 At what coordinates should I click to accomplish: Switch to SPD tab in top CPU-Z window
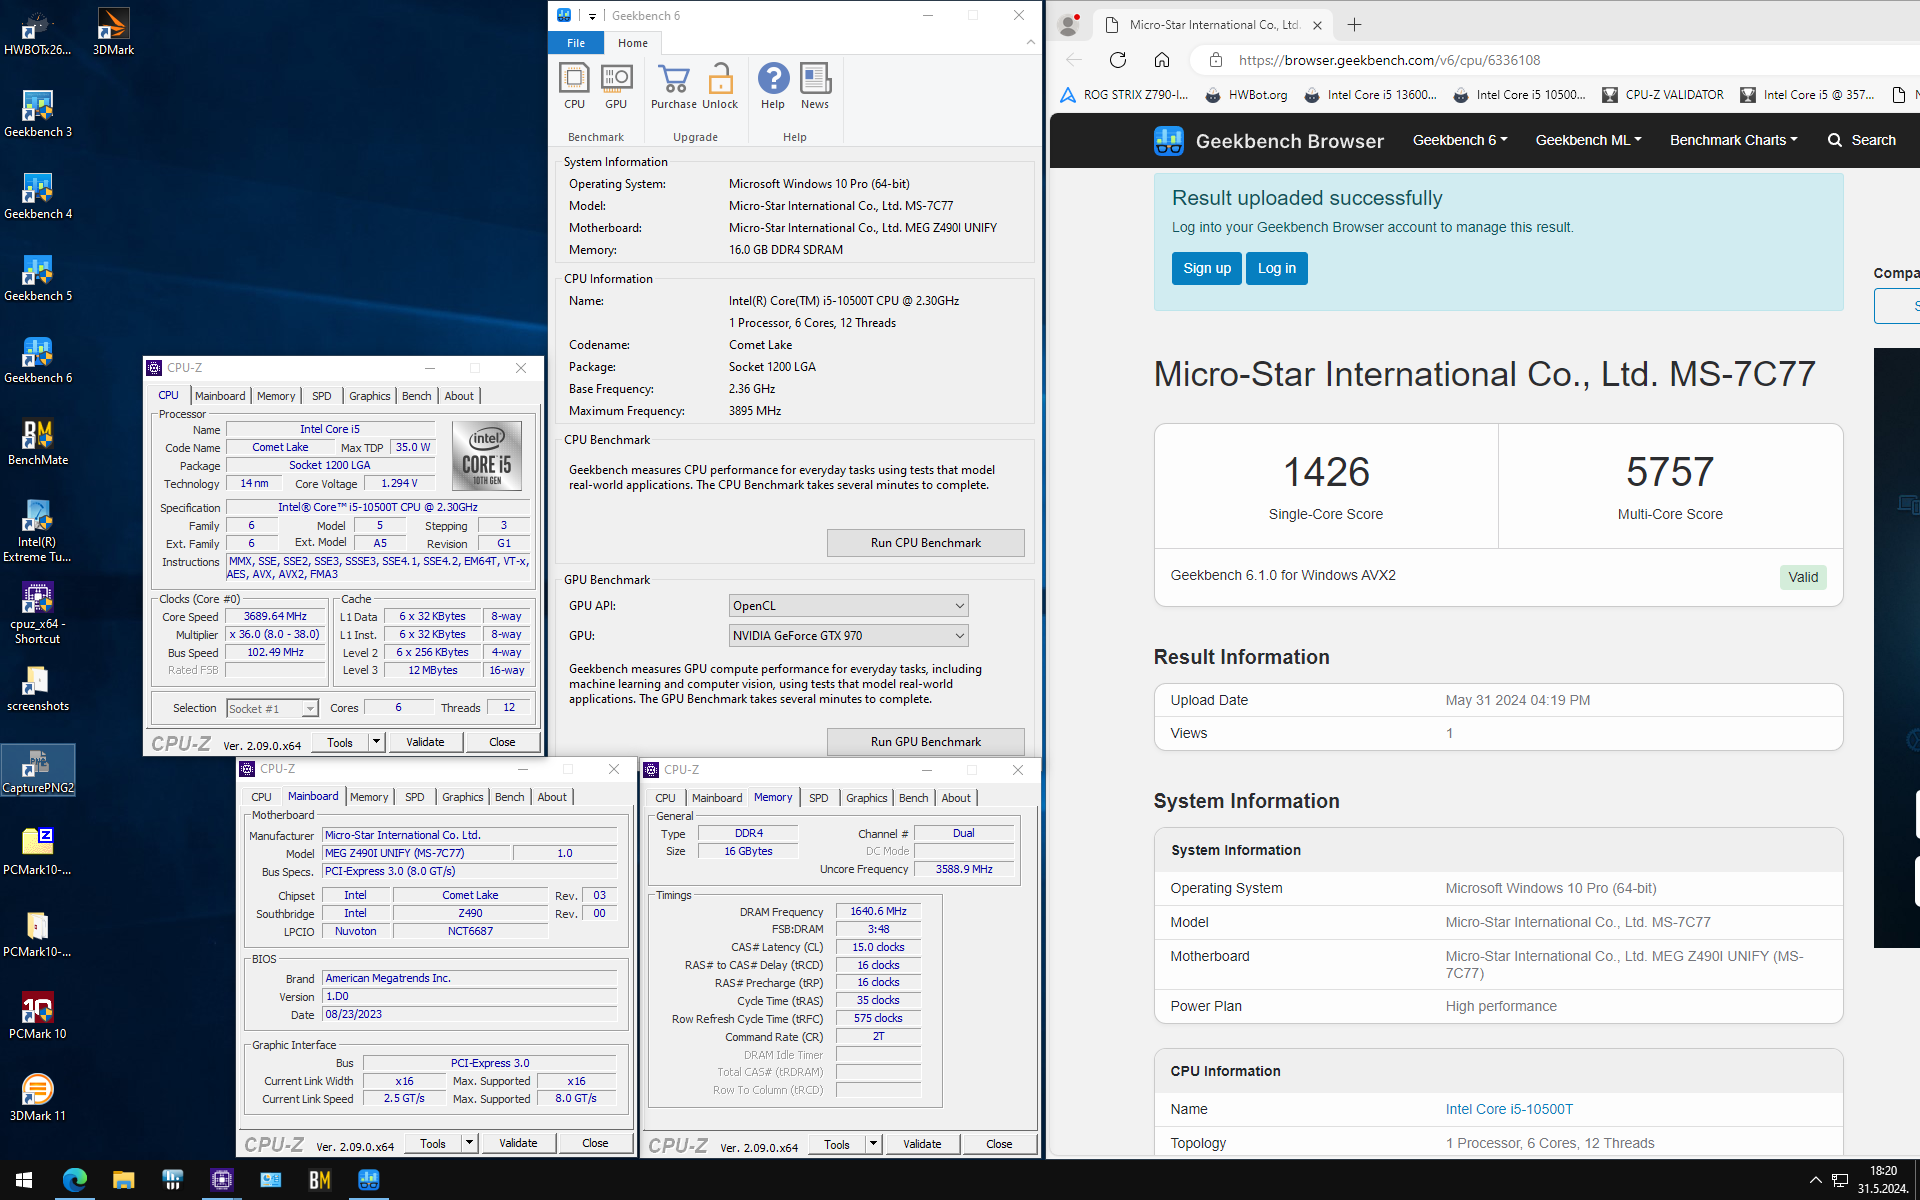[x=321, y=396]
